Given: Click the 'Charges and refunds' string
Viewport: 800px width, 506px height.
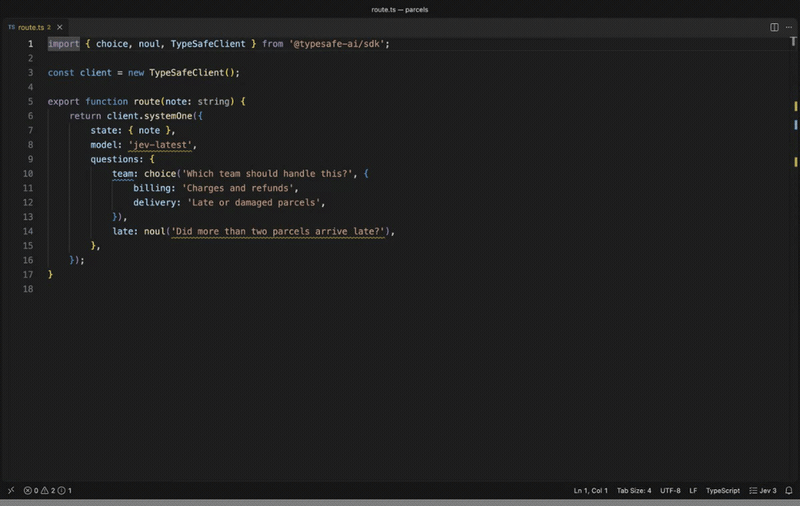Looking at the screenshot, I should coord(238,188).
